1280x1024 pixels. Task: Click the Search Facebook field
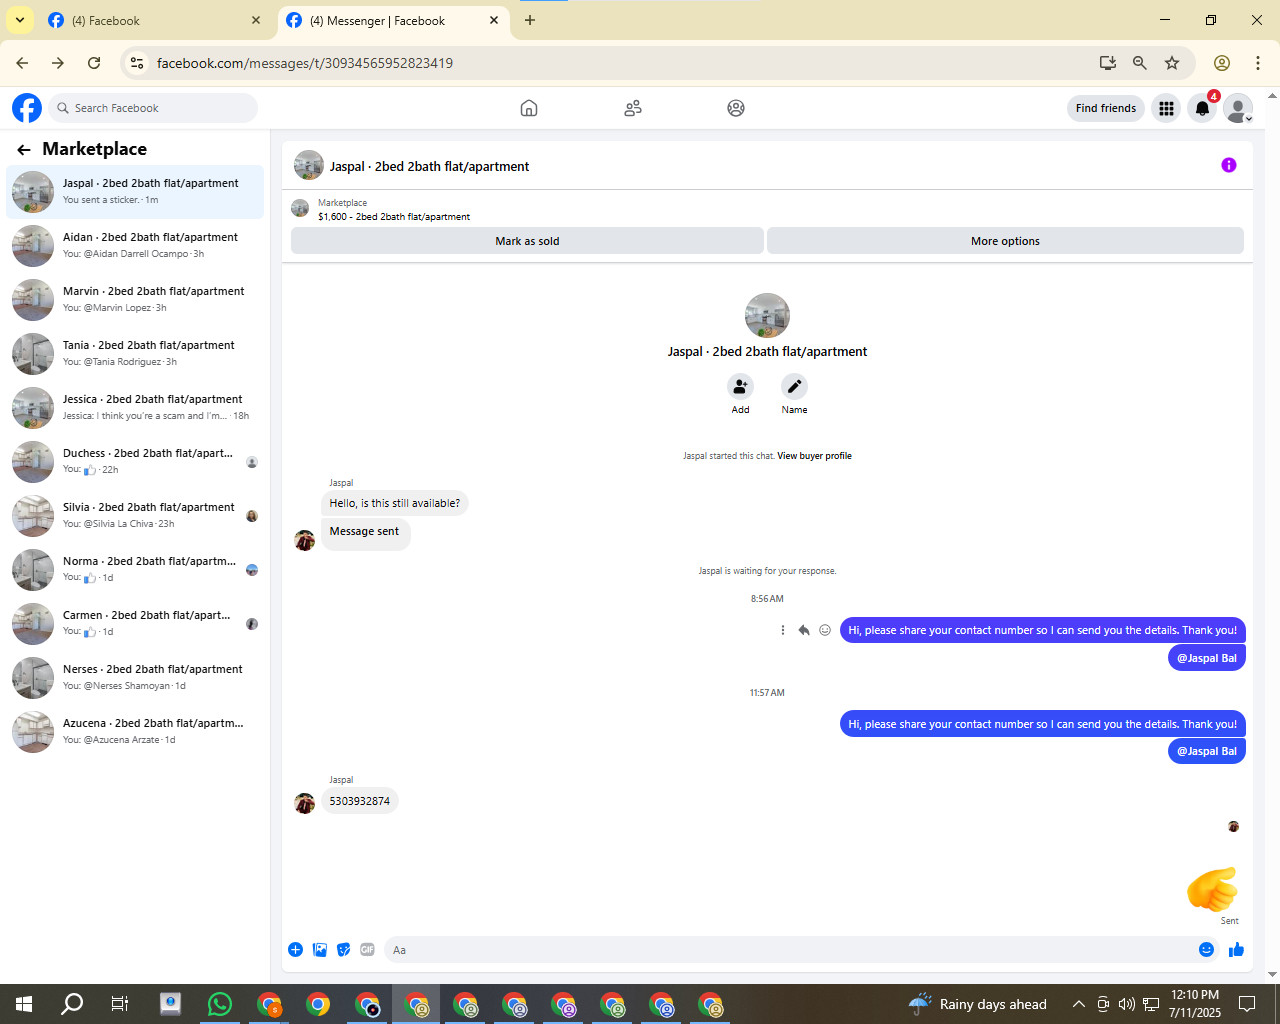point(153,108)
